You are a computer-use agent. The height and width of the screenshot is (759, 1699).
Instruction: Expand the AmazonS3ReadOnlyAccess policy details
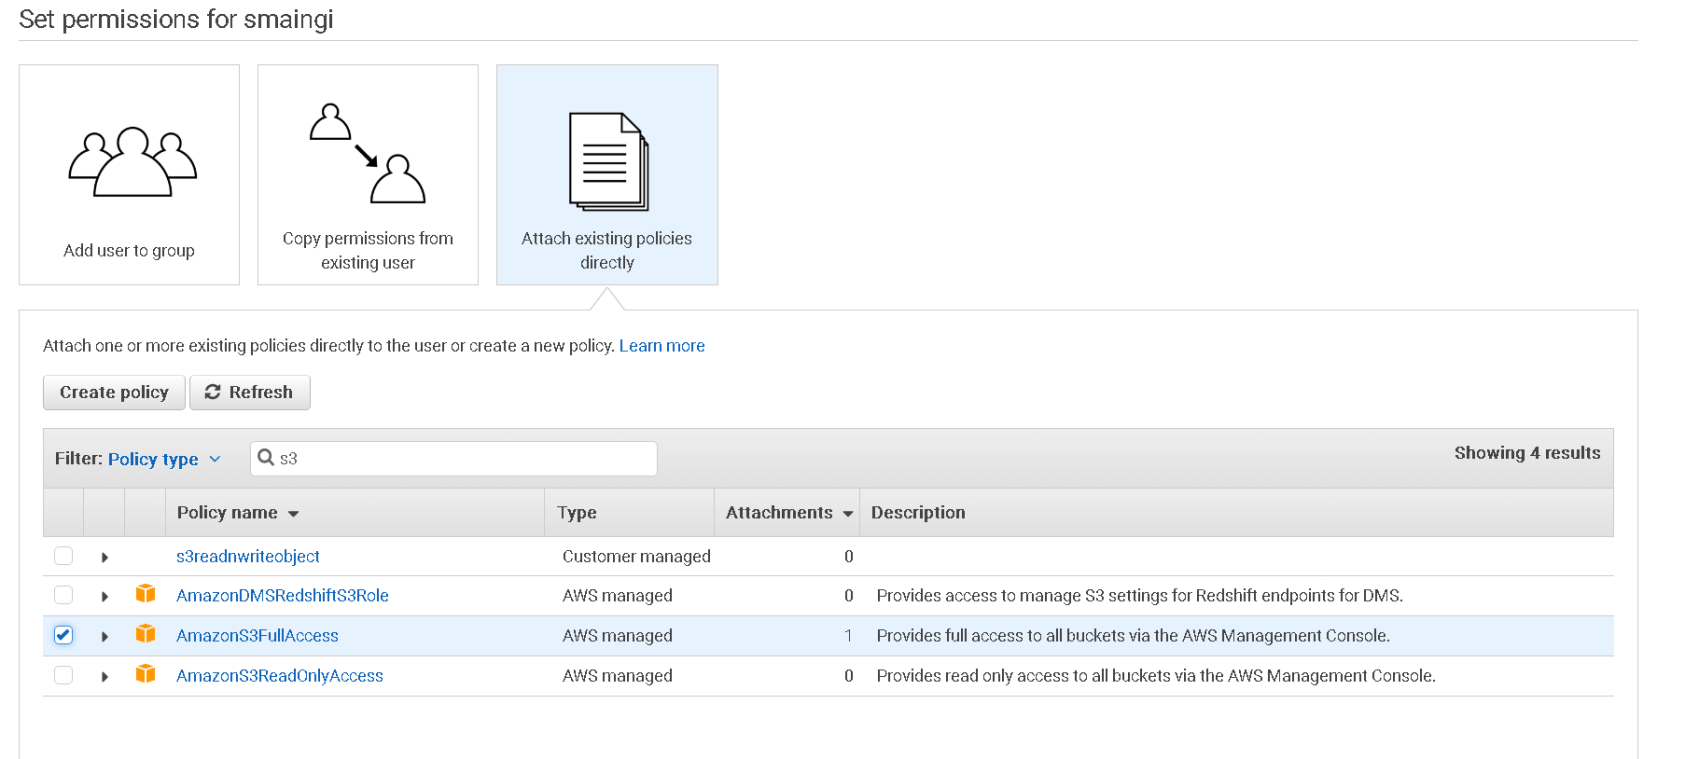[x=104, y=676]
